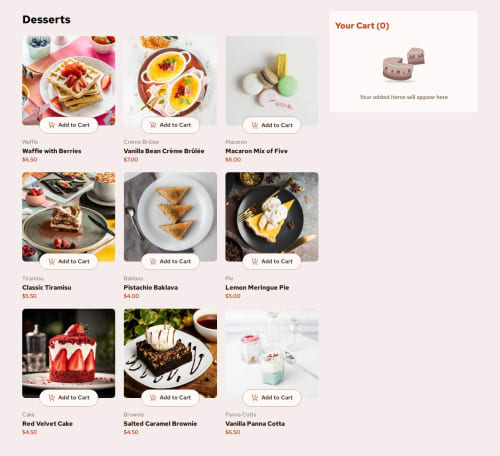Click cart icon on Baklava's Add to Cart
500x456 pixels.
click(x=153, y=261)
